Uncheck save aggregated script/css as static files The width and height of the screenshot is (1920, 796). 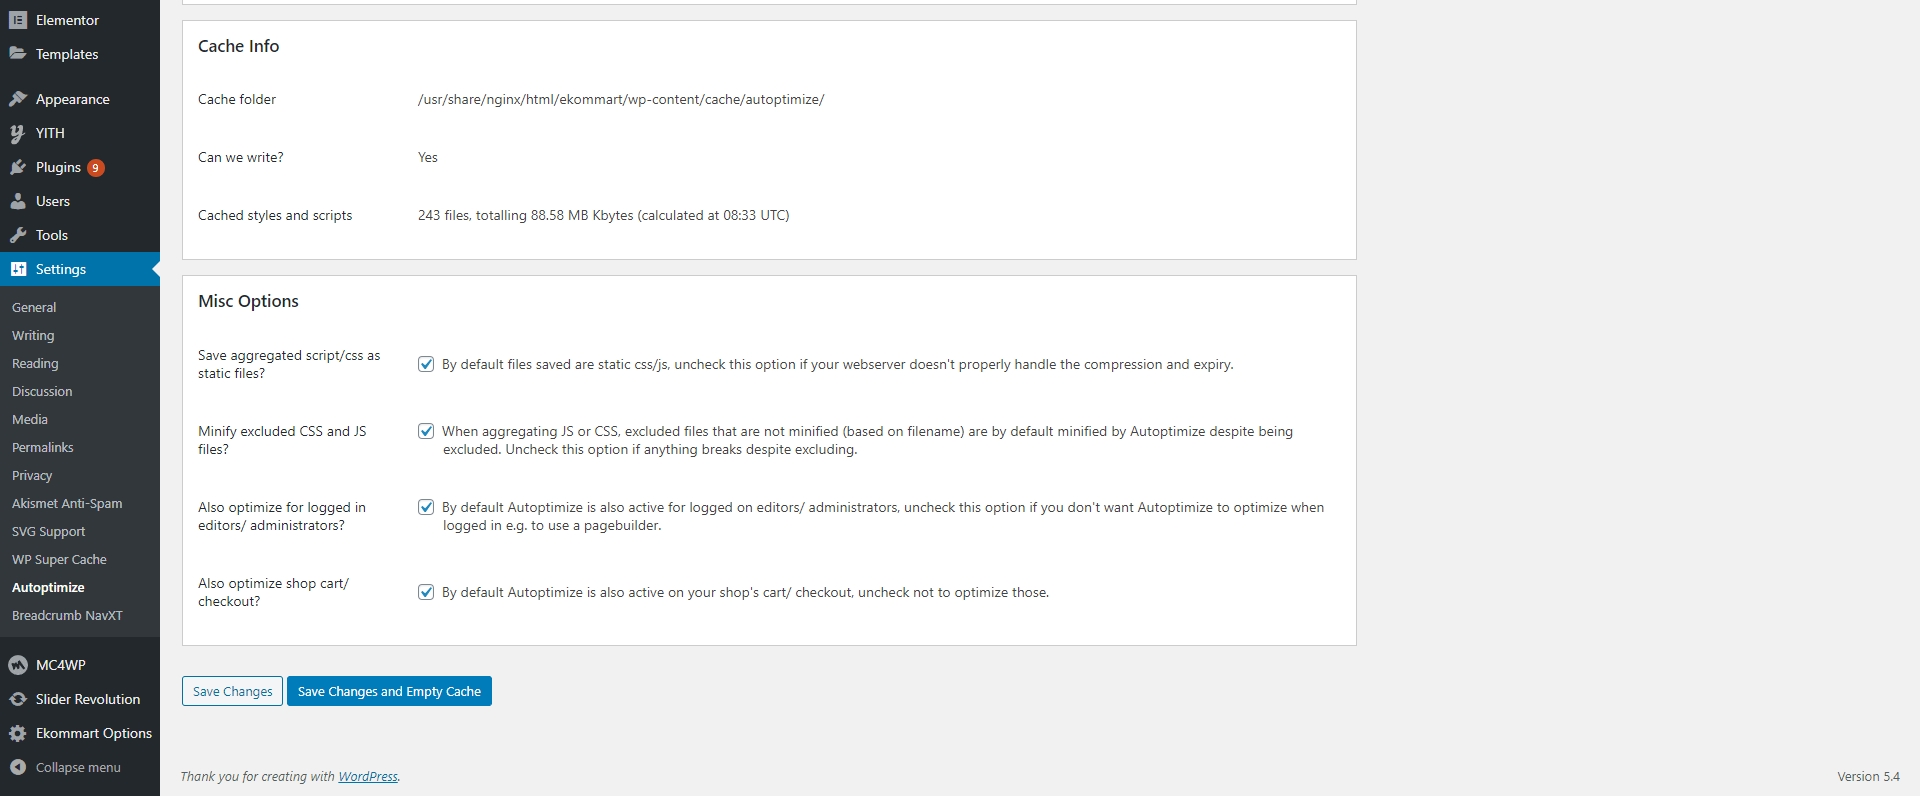coord(426,364)
